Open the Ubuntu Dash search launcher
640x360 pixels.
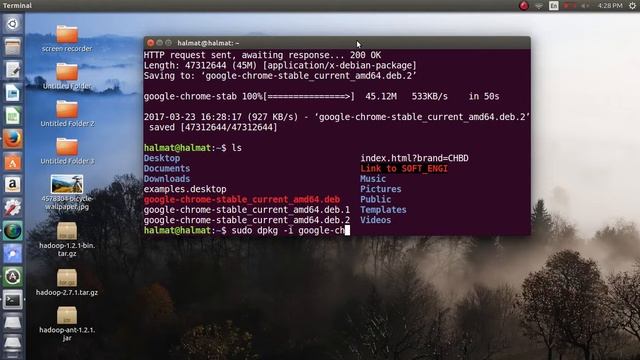[13, 24]
